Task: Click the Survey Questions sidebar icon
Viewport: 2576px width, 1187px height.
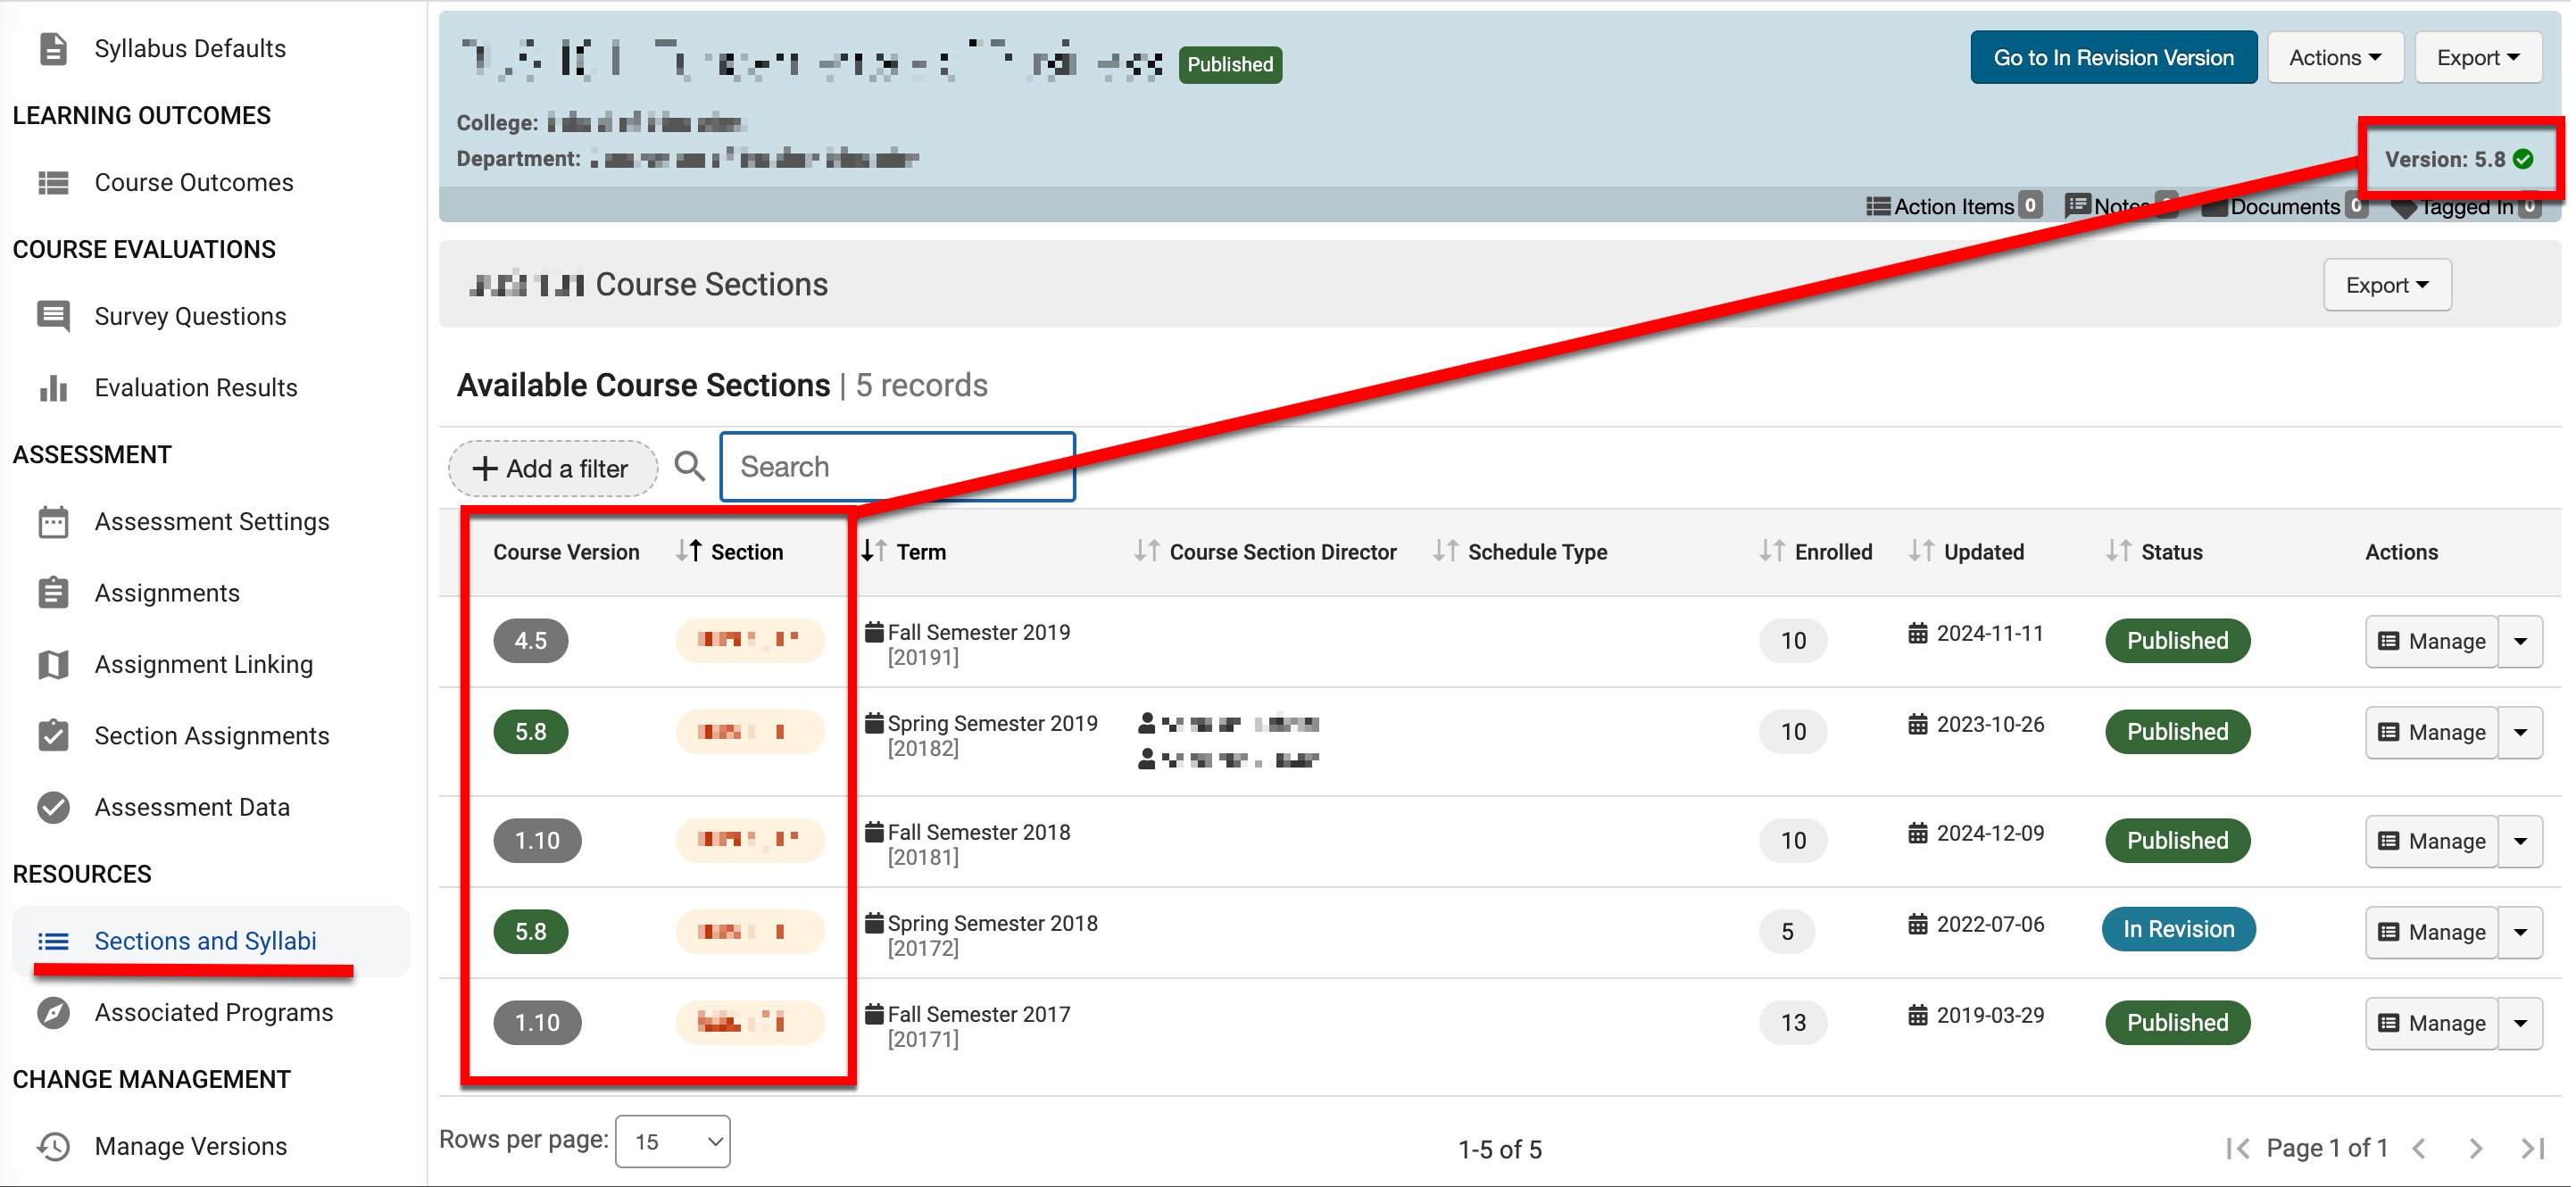Action: click(53, 316)
